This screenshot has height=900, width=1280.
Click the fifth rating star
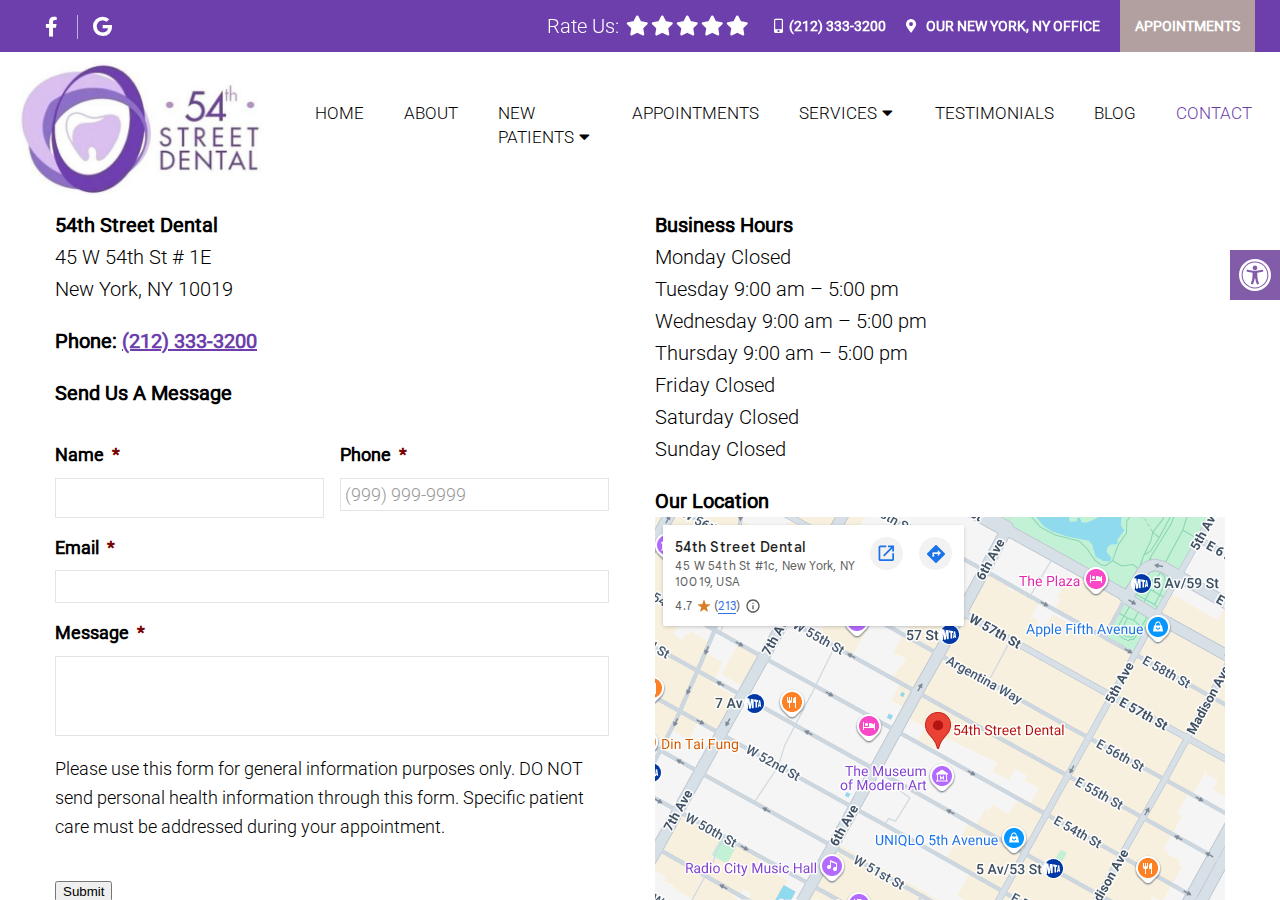tap(737, 26)
